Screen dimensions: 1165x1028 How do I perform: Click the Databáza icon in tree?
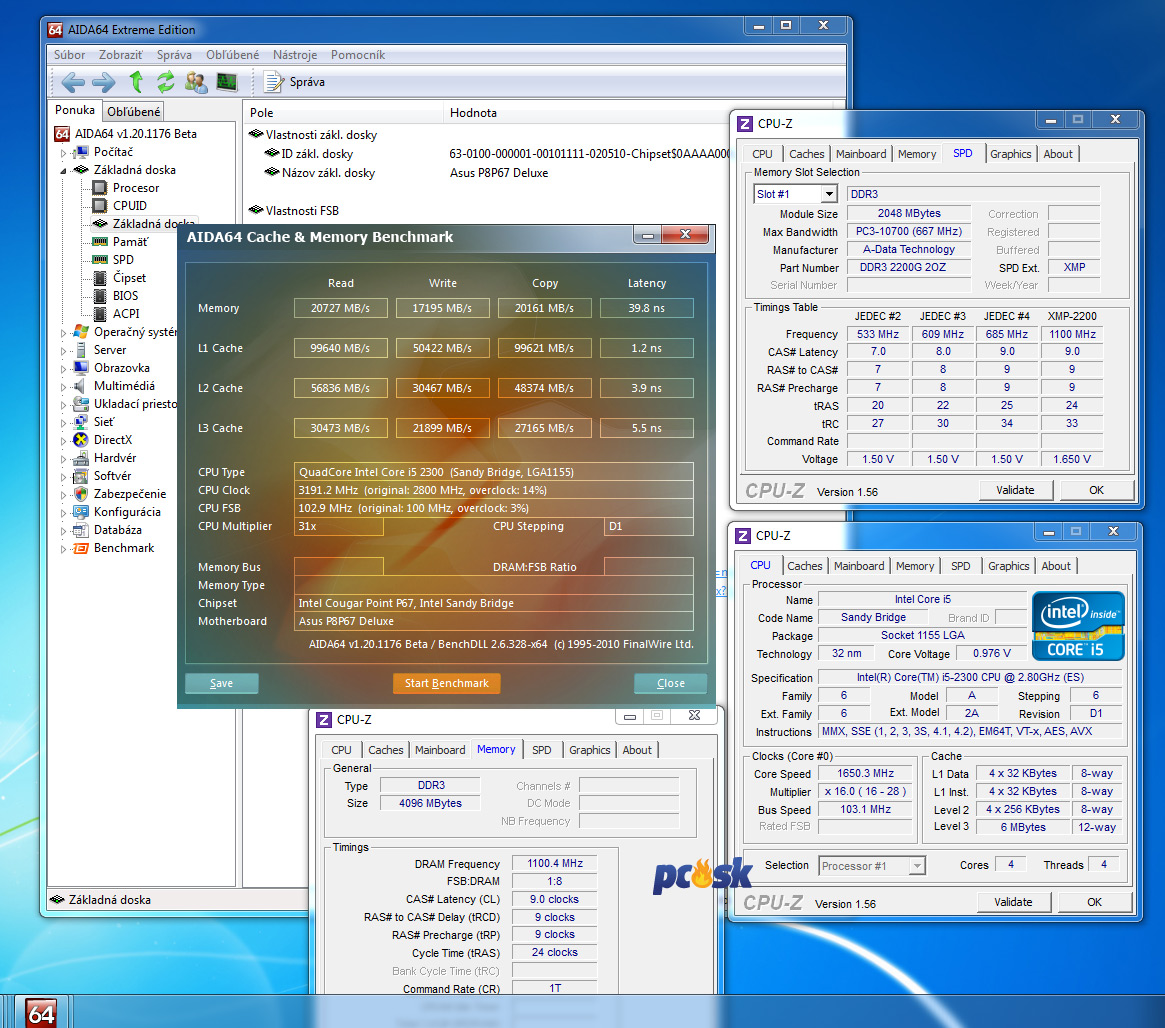[x=81, y=530]
